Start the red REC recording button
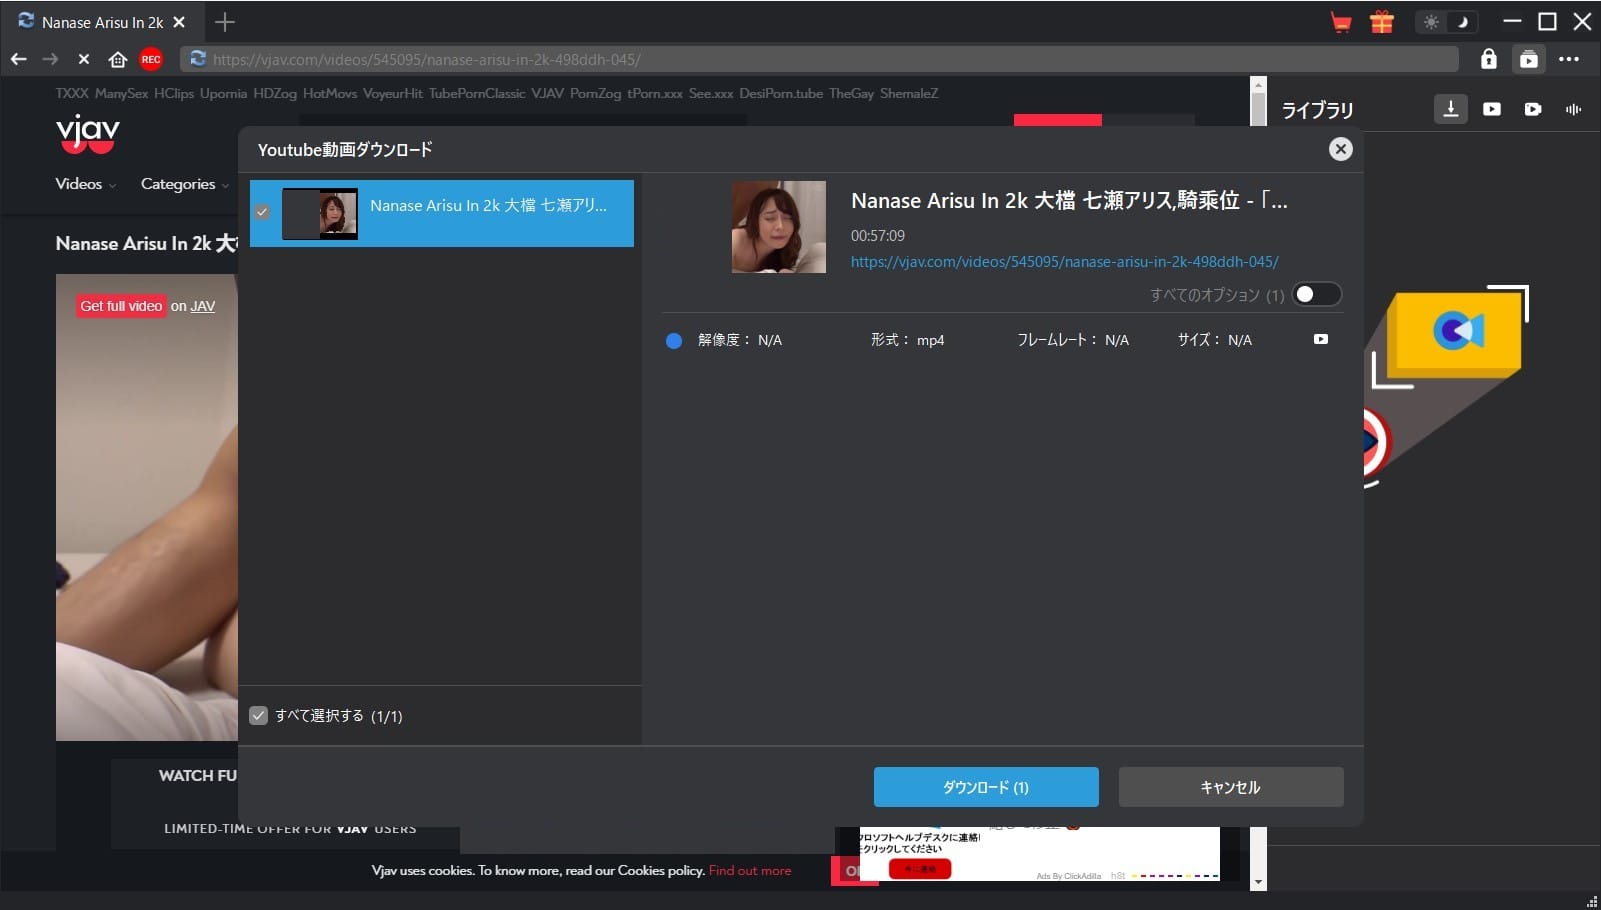This screenshot has height=910, width=1601. [x=151, y=59]
